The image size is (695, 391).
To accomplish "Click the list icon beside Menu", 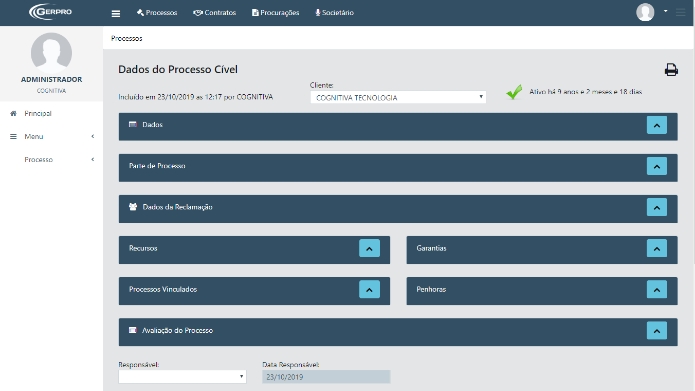I will [13, 137].
